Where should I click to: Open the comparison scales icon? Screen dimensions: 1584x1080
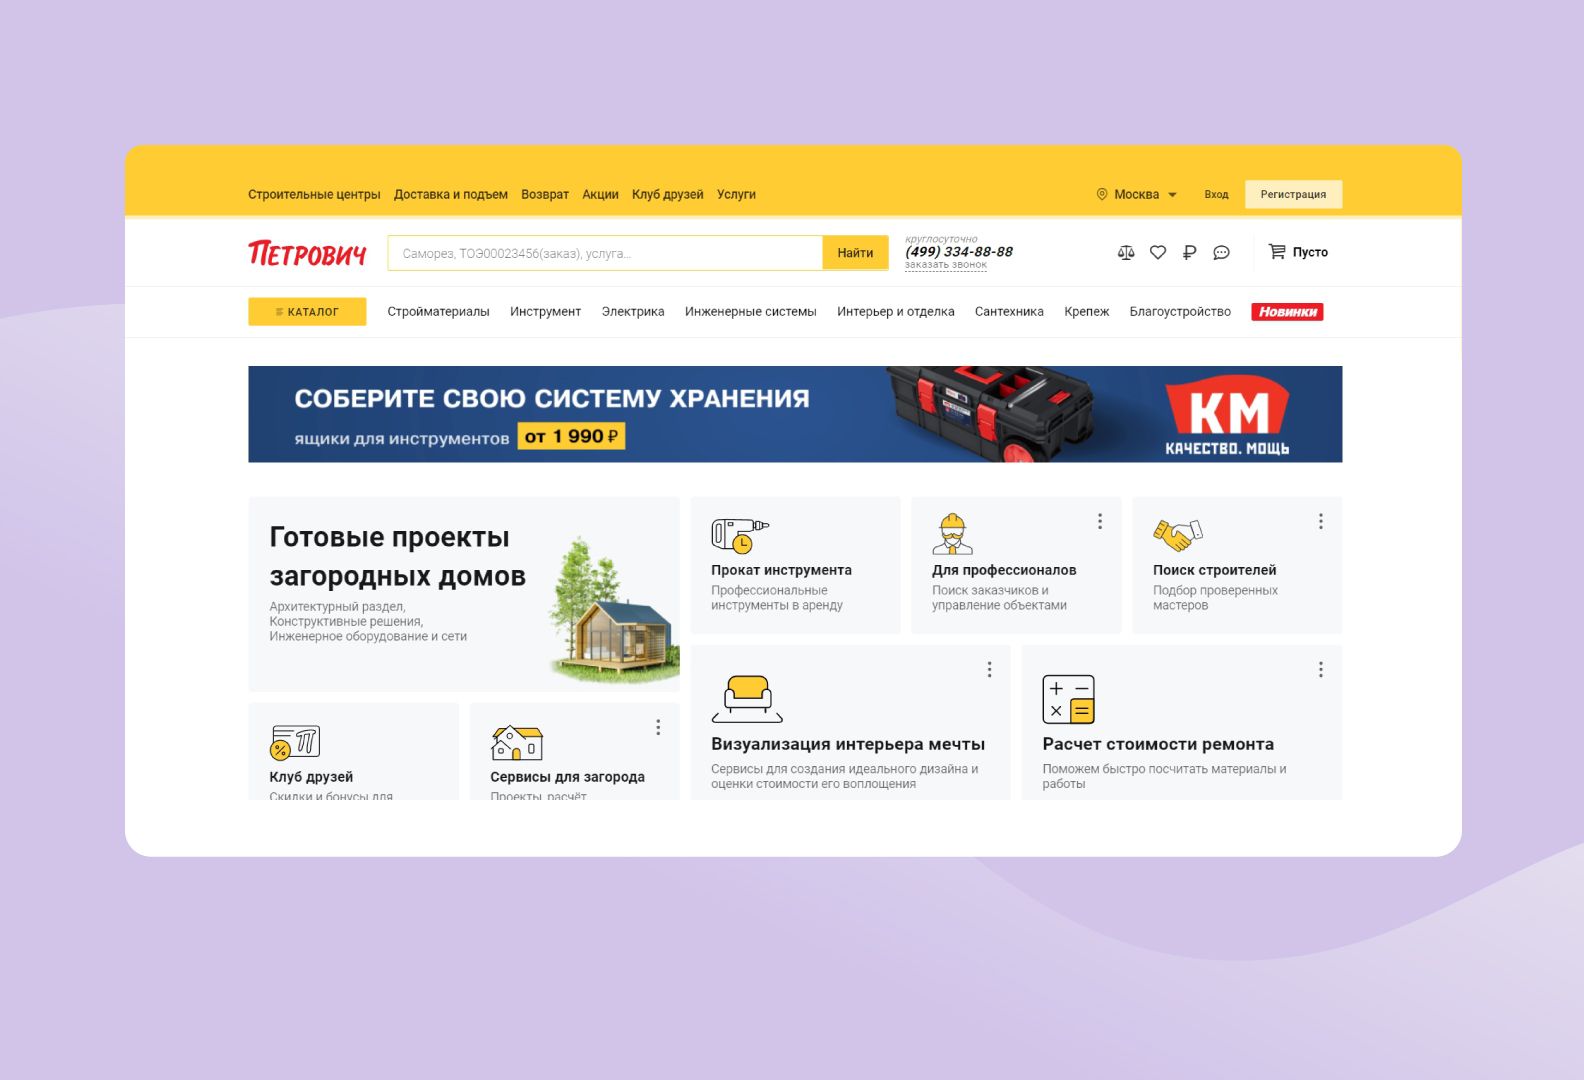point(1126,253)
